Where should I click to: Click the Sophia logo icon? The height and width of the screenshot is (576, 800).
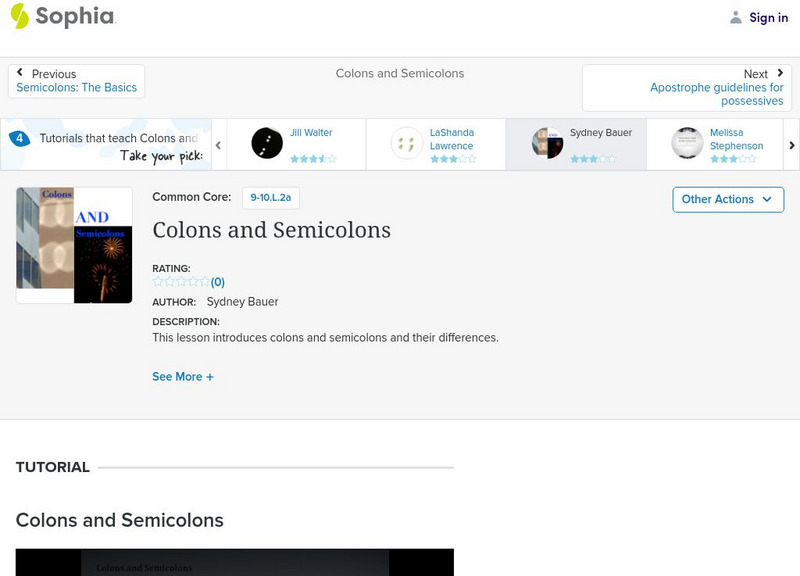[20, 16]
